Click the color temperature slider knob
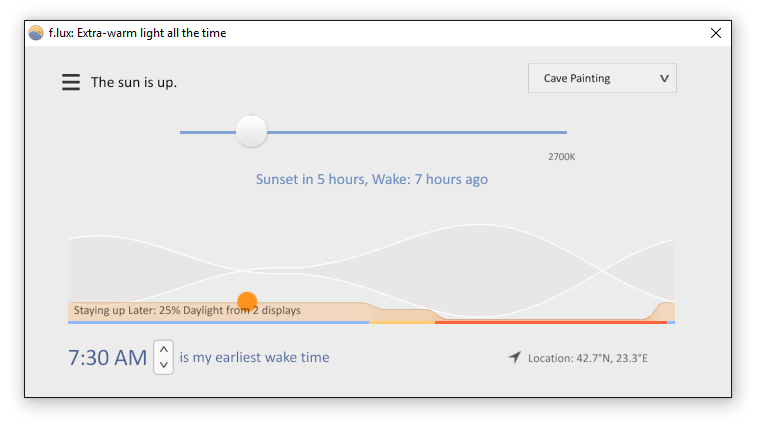Image resolution: width=760 pixels, height=429 pixels. [x=251, y=131]
